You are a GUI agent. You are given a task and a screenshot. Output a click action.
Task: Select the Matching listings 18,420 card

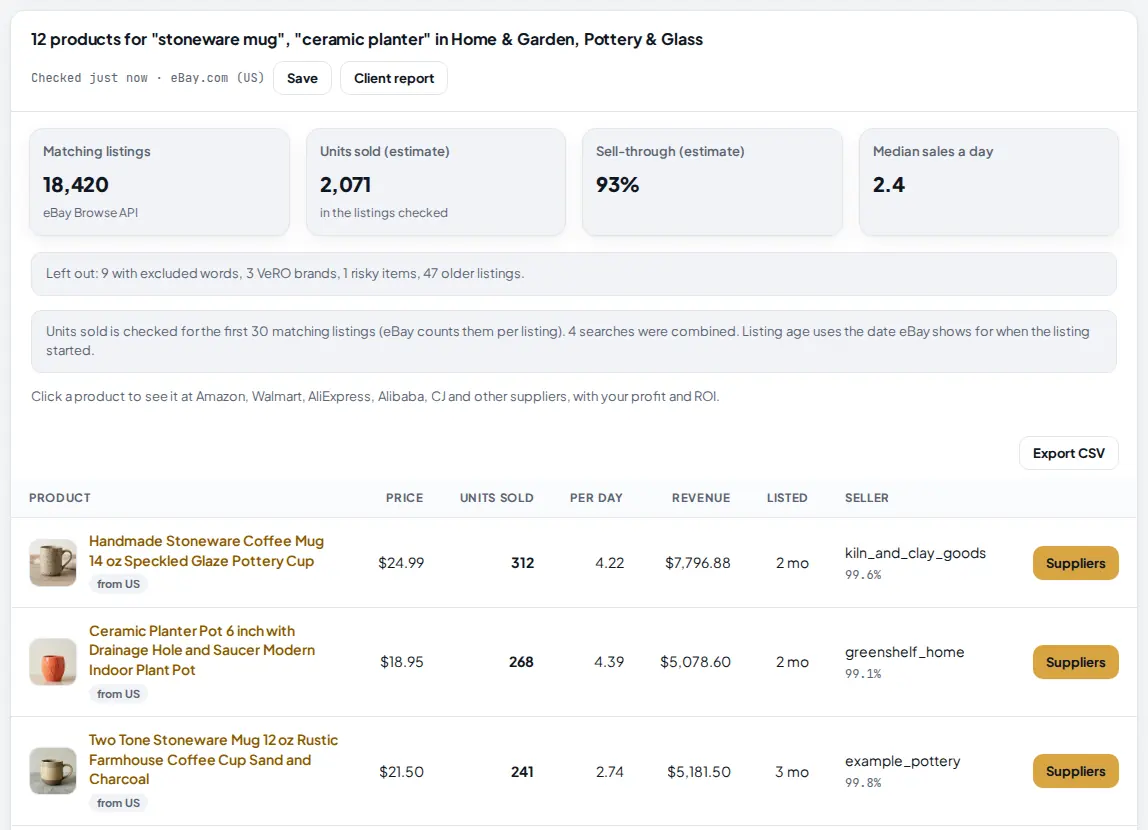(160, 182)
